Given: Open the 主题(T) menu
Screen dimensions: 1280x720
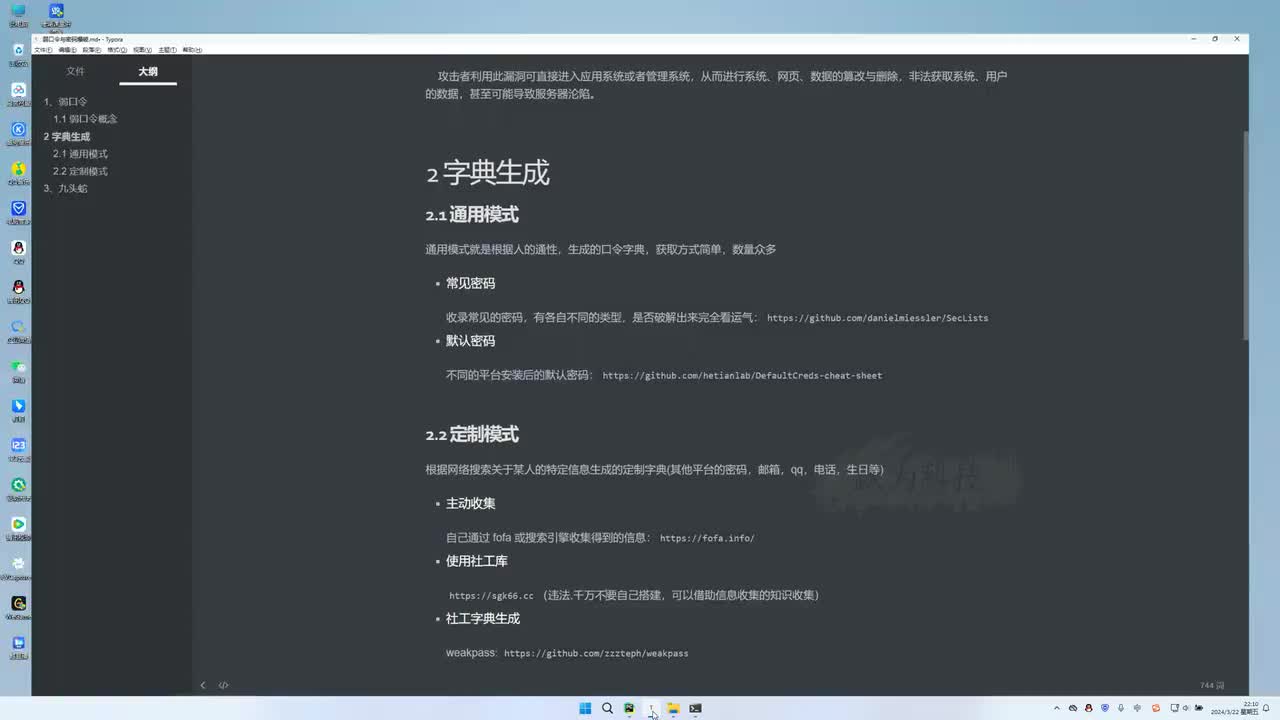Looking at the screenshot, I should click(167, 49).
